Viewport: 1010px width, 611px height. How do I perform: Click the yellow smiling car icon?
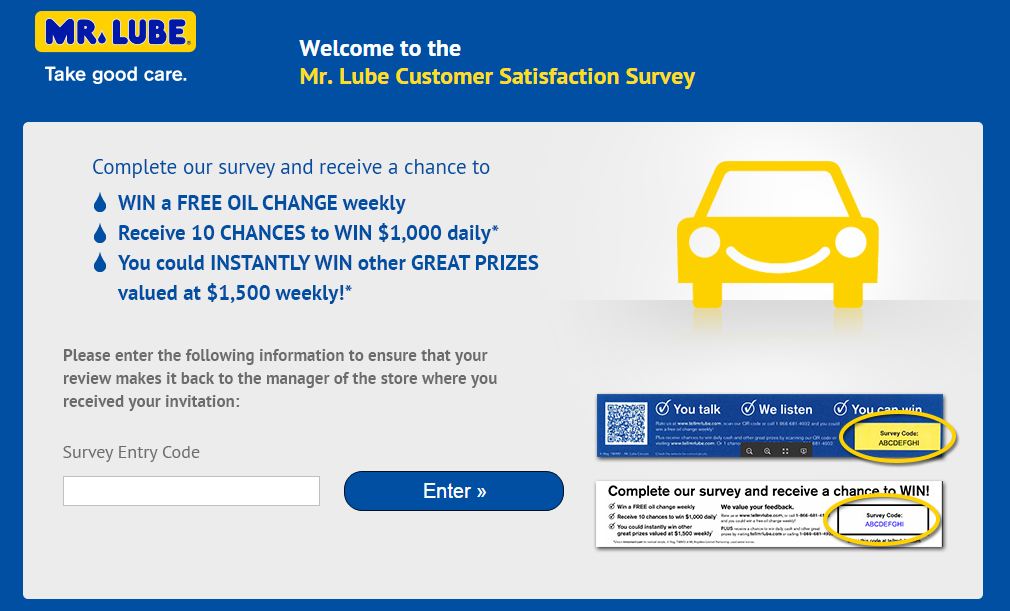pyautogui.click(x=777, y=232)
